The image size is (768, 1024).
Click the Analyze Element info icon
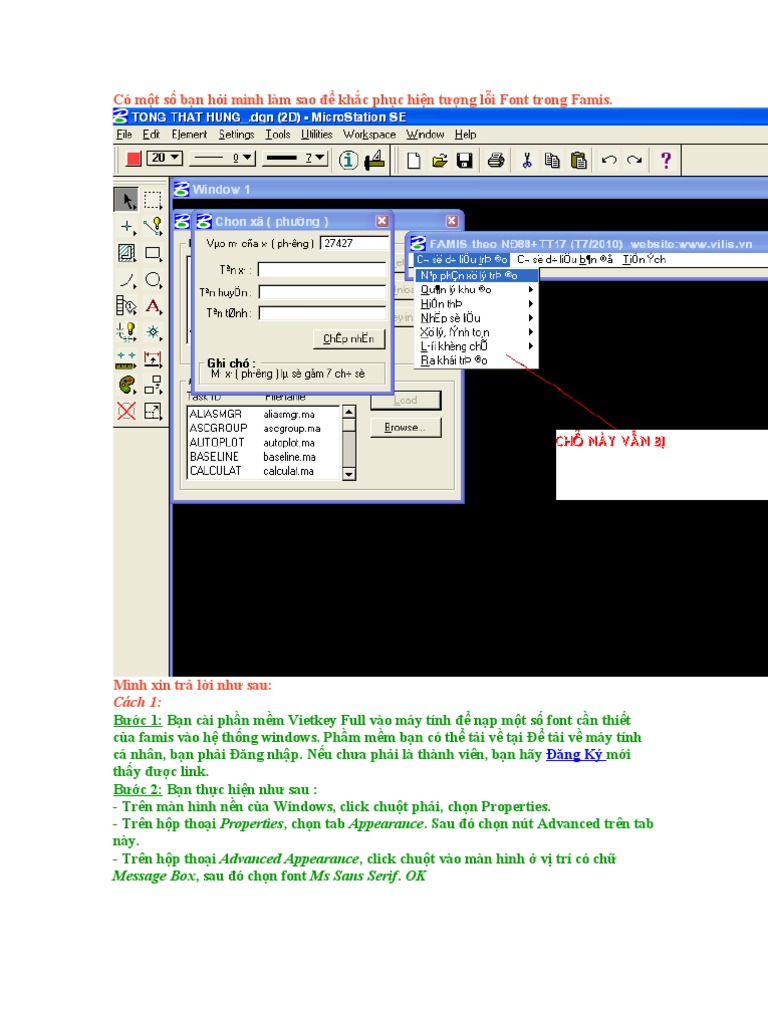pos(348,160)
